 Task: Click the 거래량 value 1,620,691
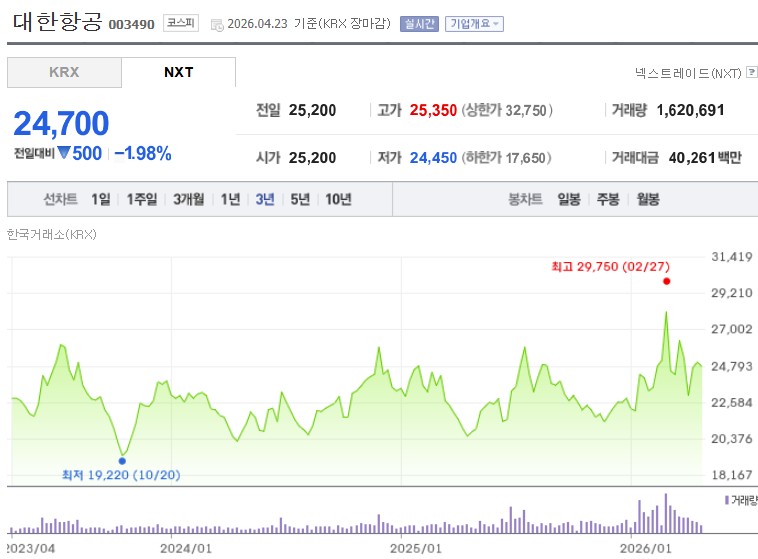pos(690,110)
